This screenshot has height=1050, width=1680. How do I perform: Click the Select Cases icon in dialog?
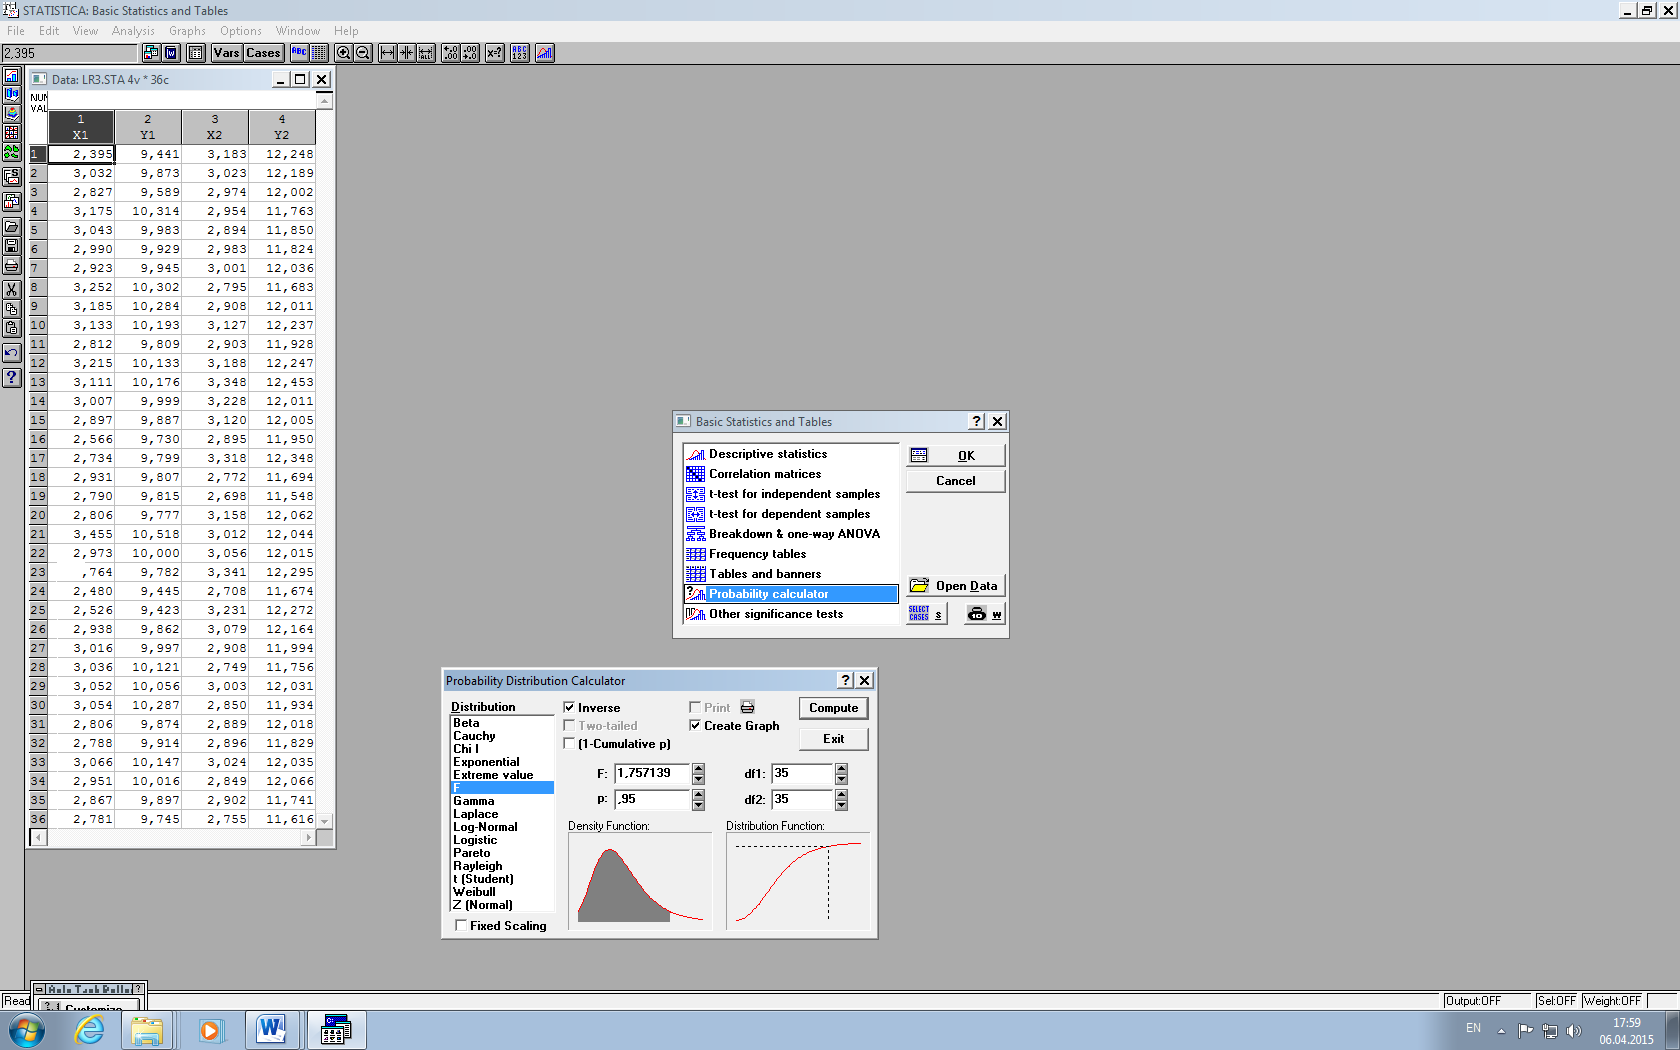926,614
